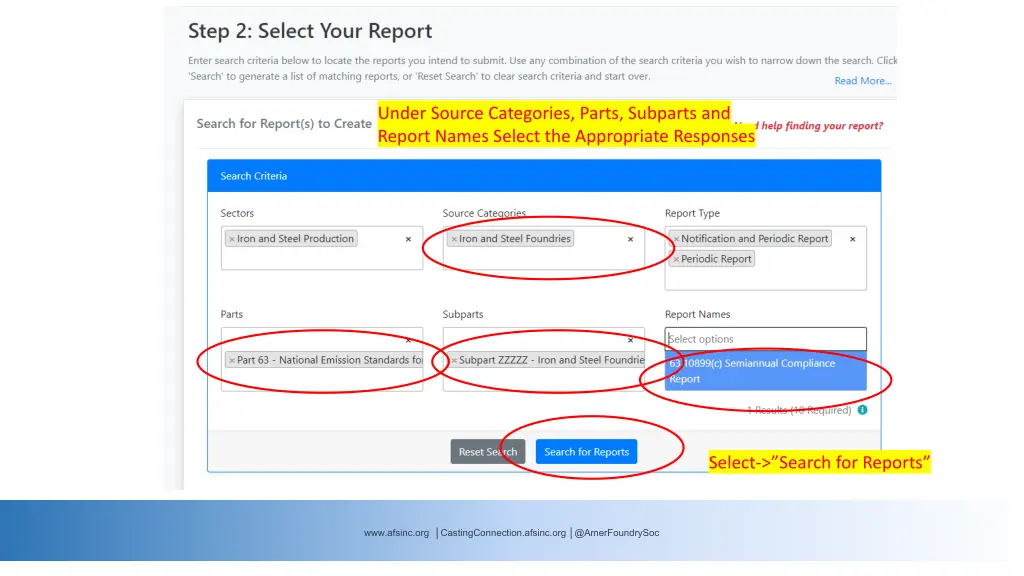Click the Search Criteria panel header

pyautogui.click(x=544, y=176)
